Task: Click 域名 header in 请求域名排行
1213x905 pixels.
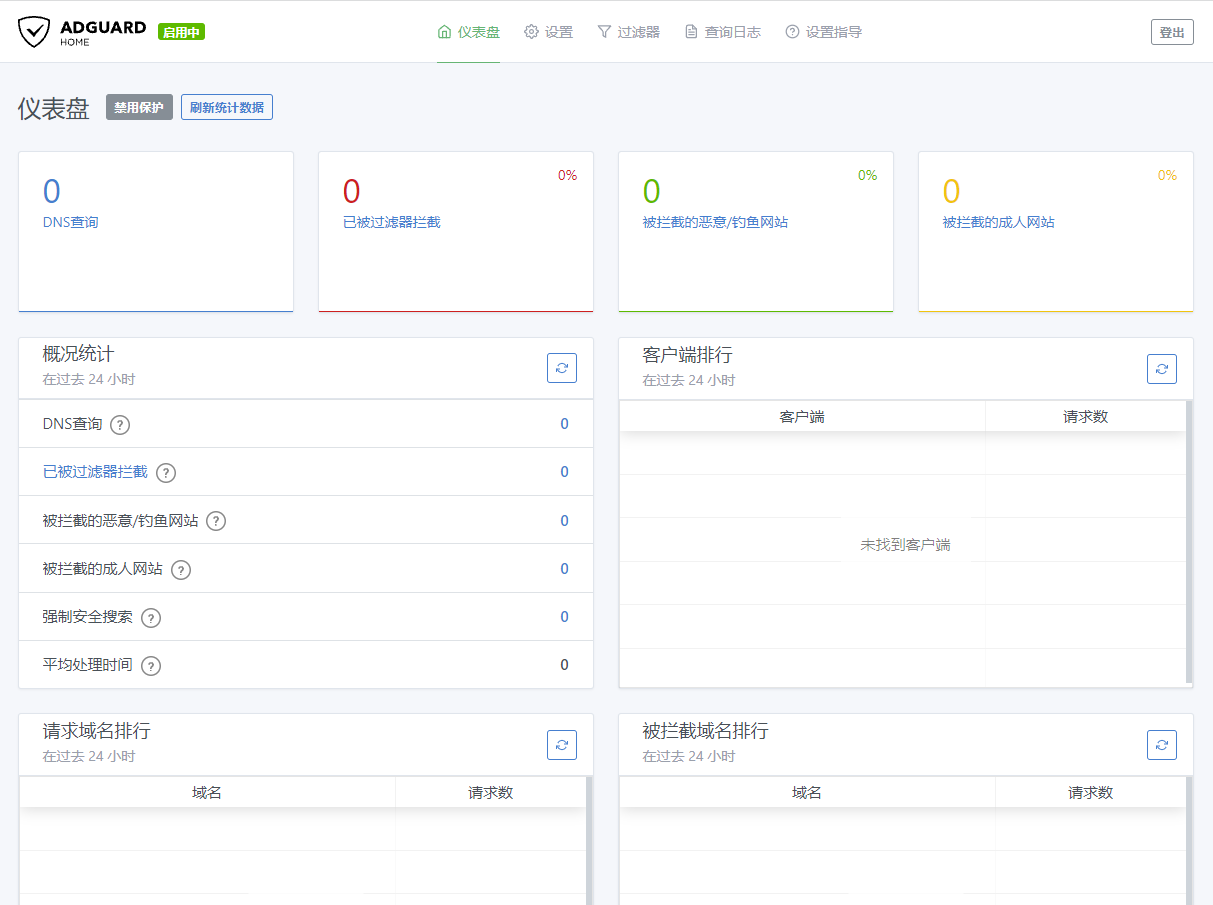Action: [x=207, y=793]
